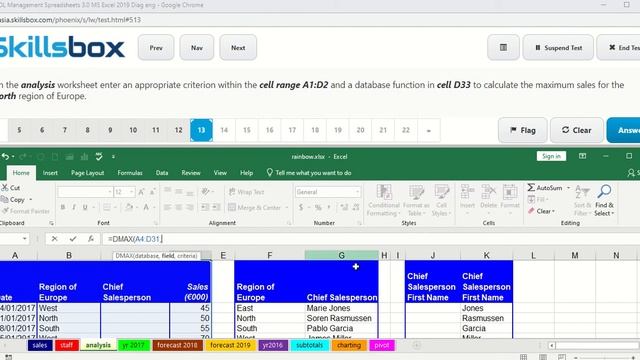Open the Skillsbox calculator/list icon button
640x360 pixels.
point(503,48)
